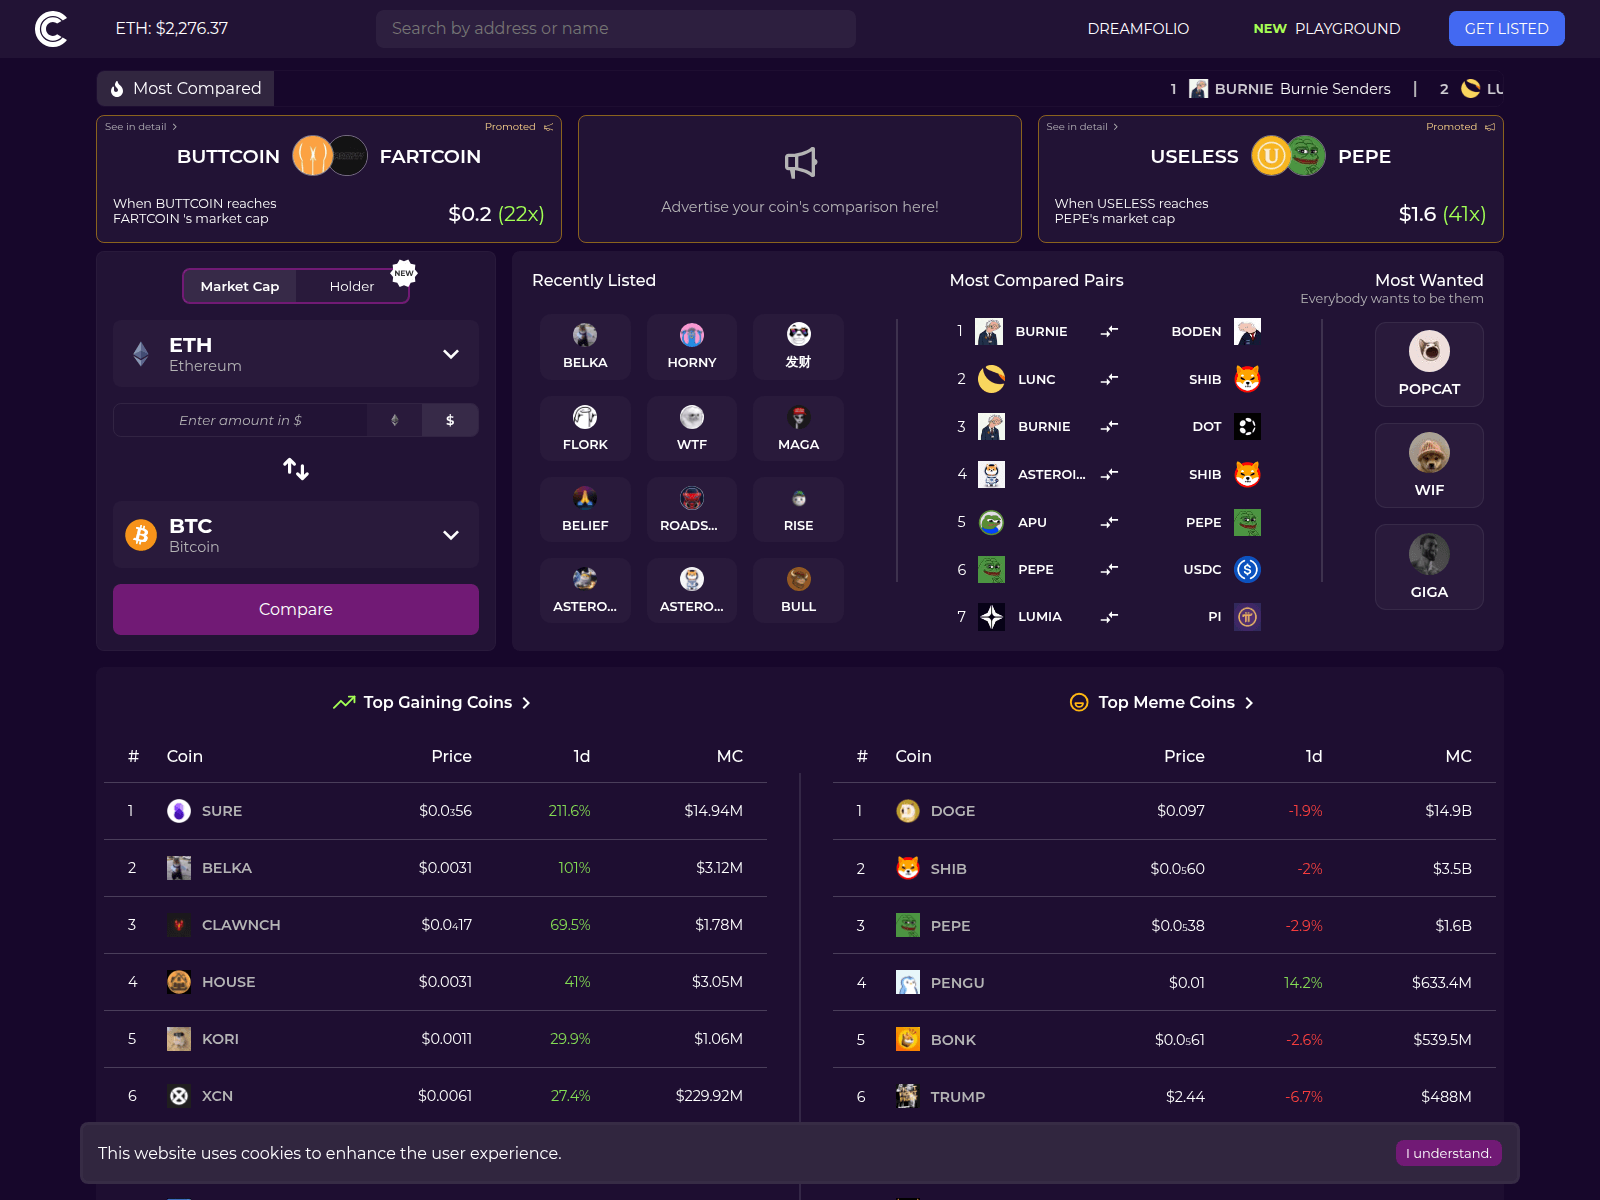Image resolution: width=1600 pixels, height=1200 pixels.
Task: Expand the Top Gaining Coins list
Action: click(x=432, y=702)
